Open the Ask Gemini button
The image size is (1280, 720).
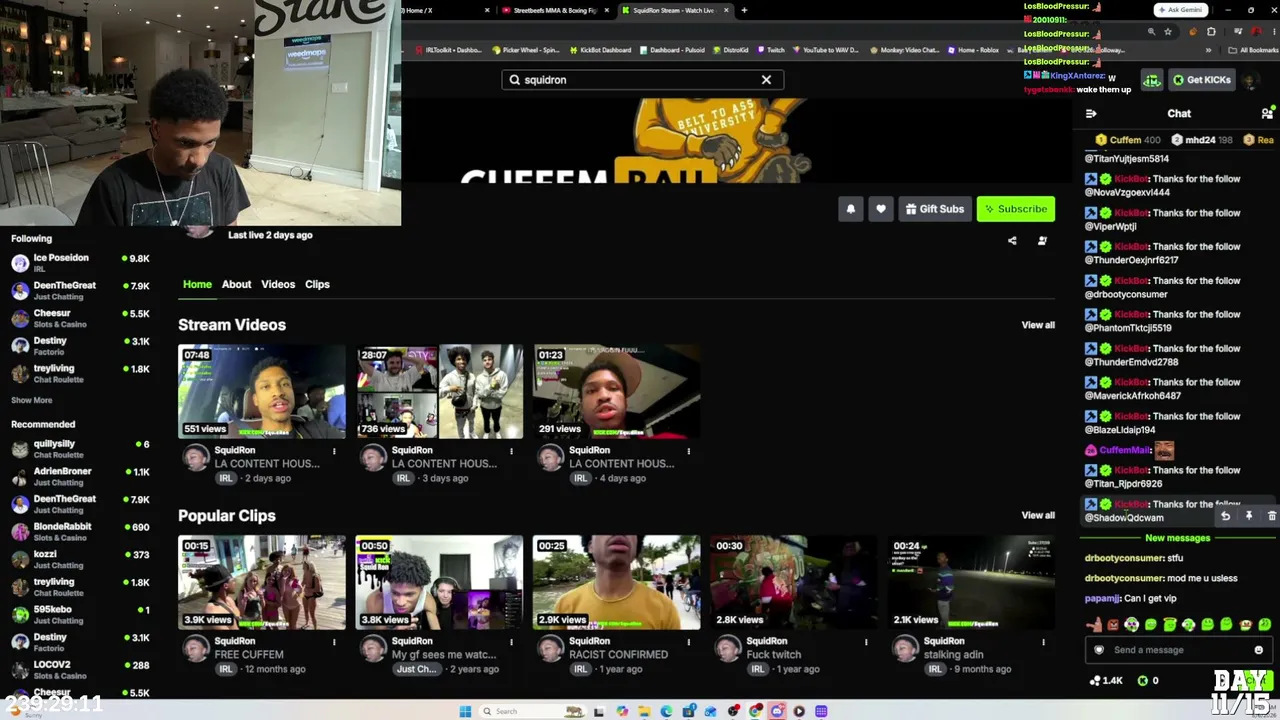click(1181, 10)
